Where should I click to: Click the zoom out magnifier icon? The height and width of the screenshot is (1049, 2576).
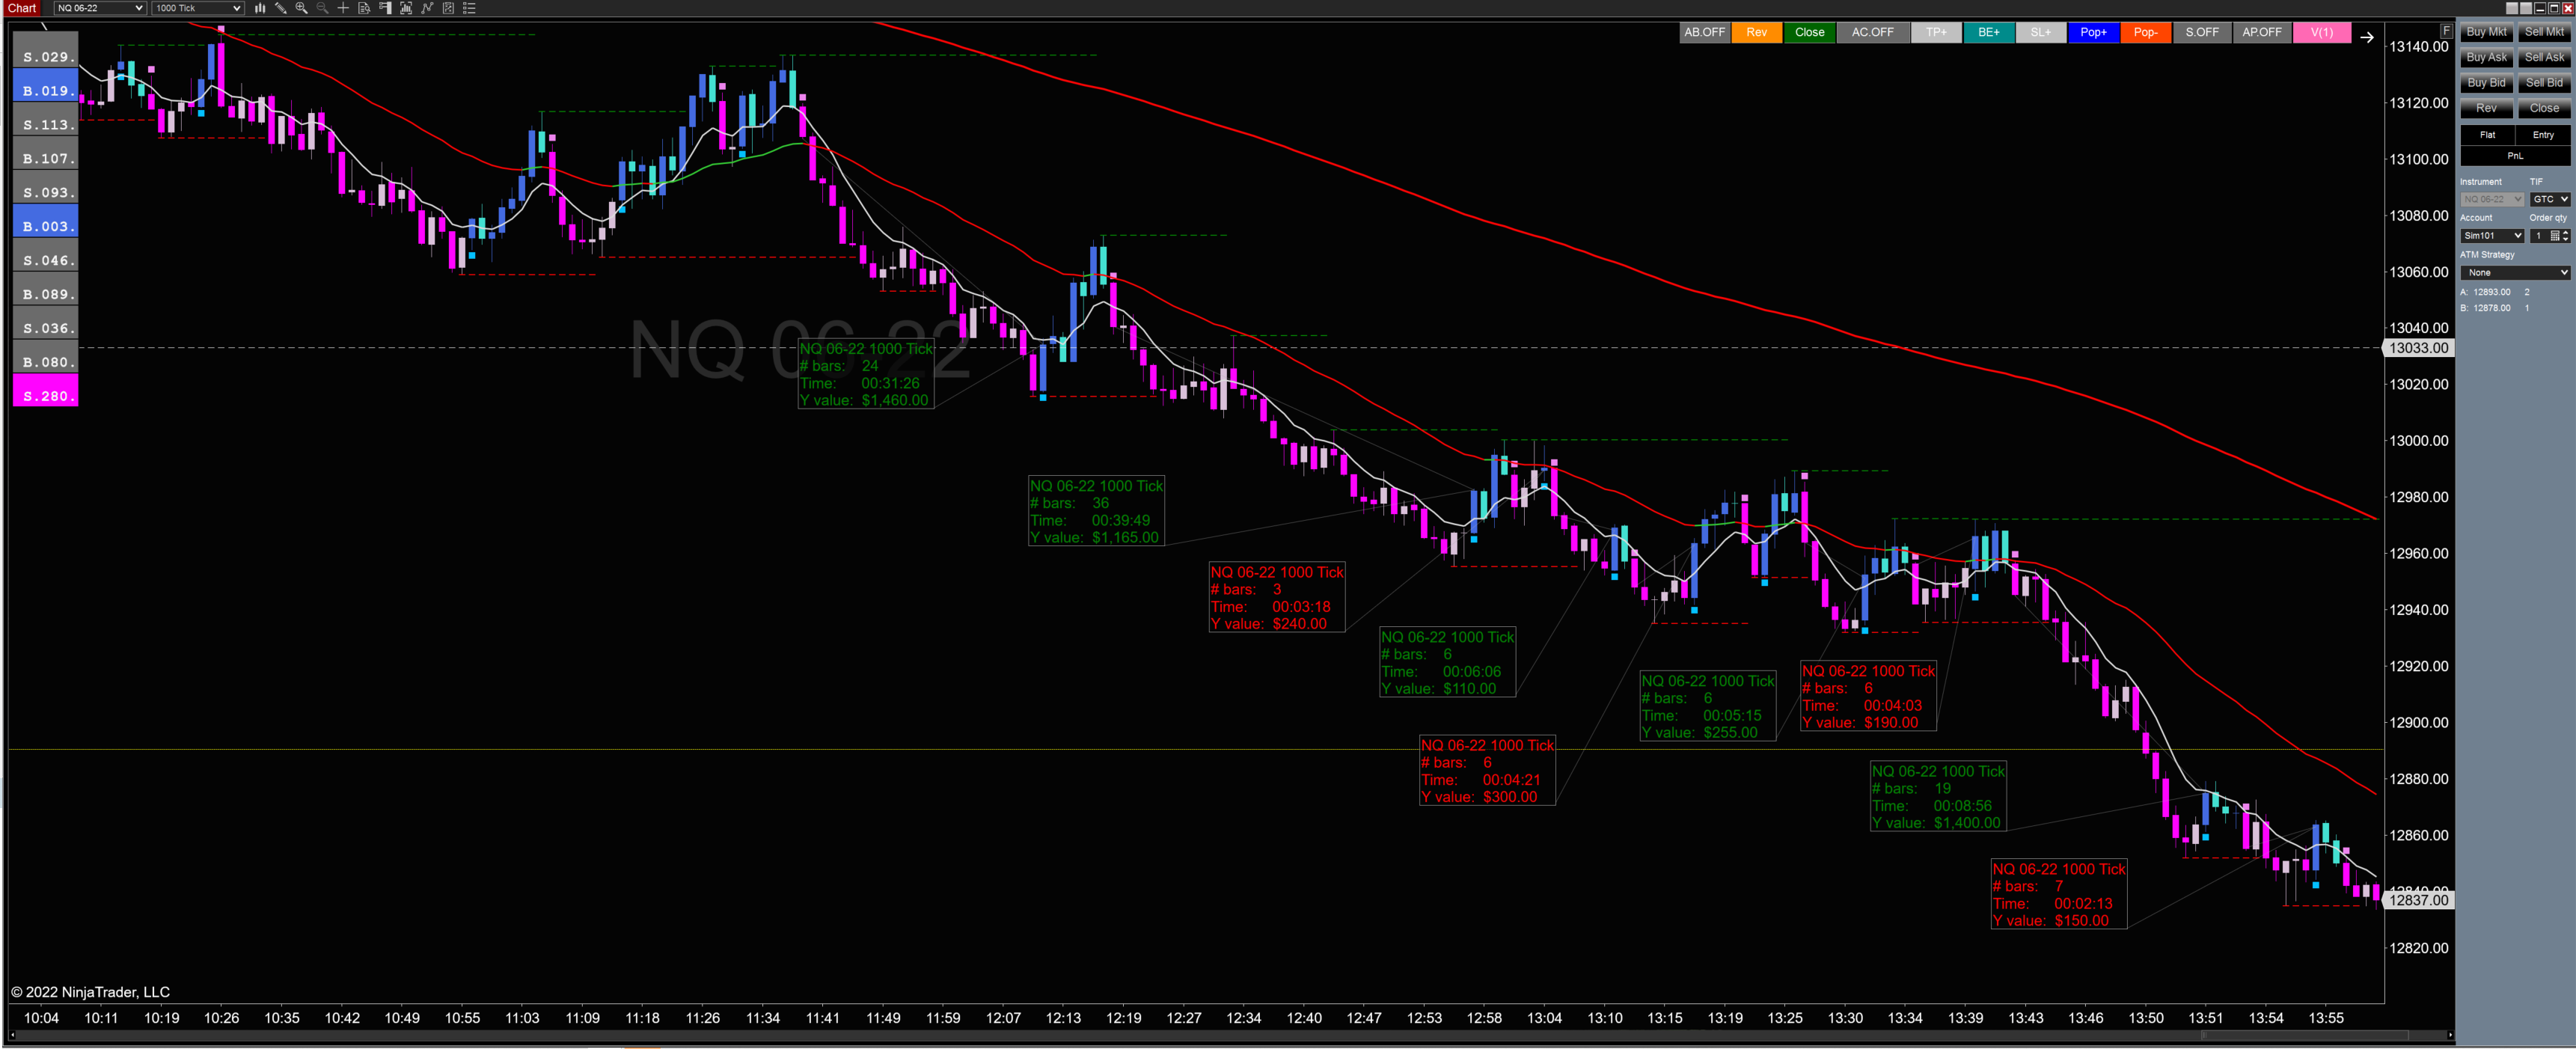[x=322, y=8]
